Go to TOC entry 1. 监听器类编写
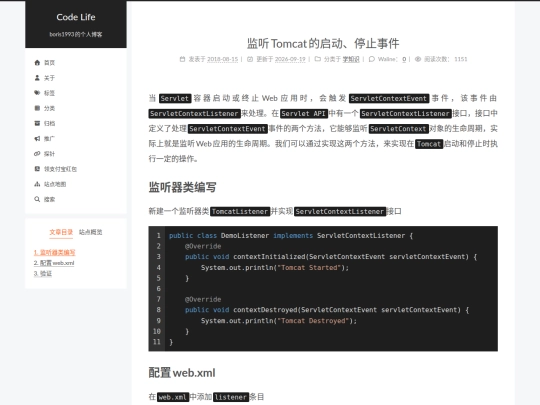This screenshot has width=540, height=405. 54,252
